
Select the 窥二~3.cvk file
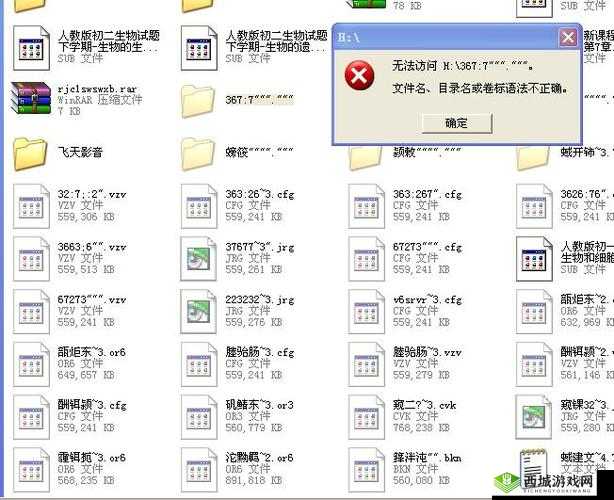[367, 417]
